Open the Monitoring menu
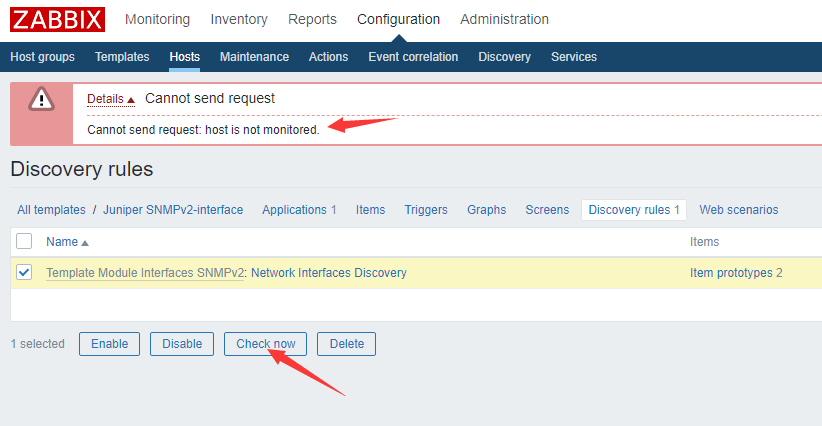This screenshot has width=822, height=426. 157,19
